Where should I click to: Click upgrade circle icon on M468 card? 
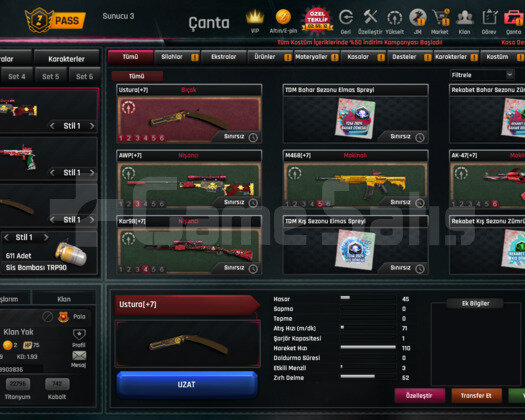click(295, 173)
